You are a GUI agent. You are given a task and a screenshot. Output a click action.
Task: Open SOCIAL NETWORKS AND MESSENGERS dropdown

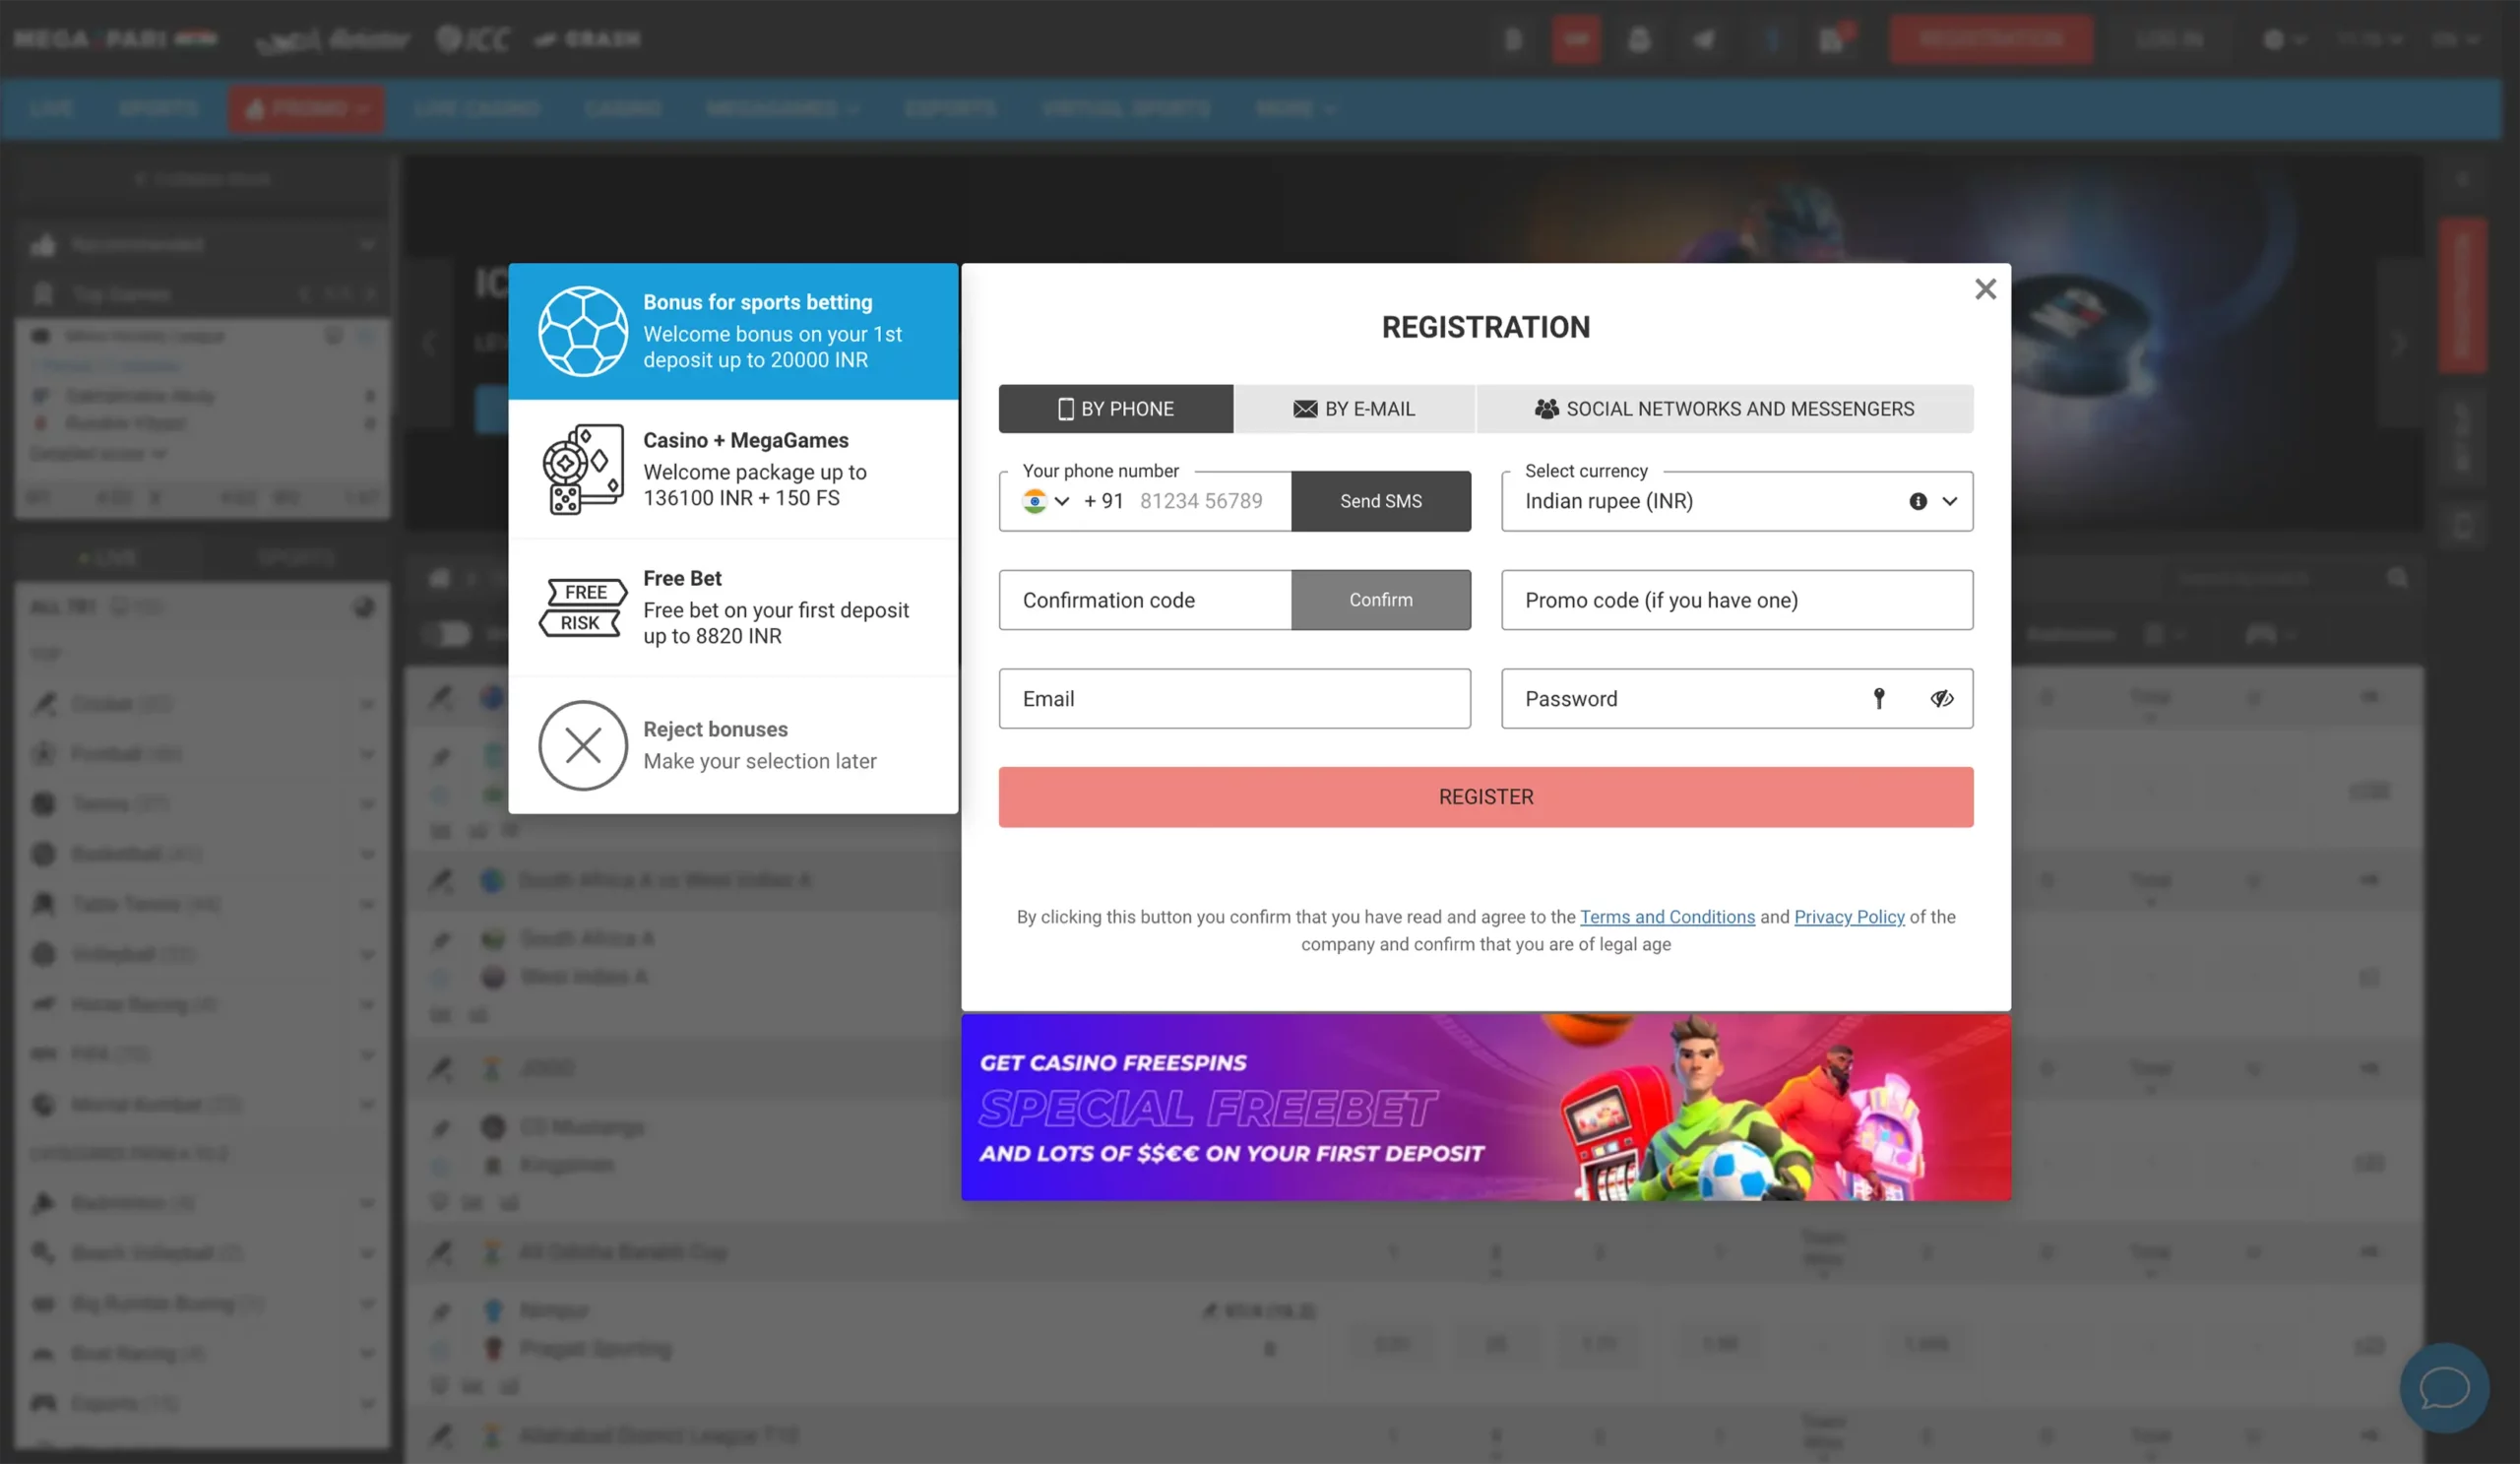[1724, 408]
